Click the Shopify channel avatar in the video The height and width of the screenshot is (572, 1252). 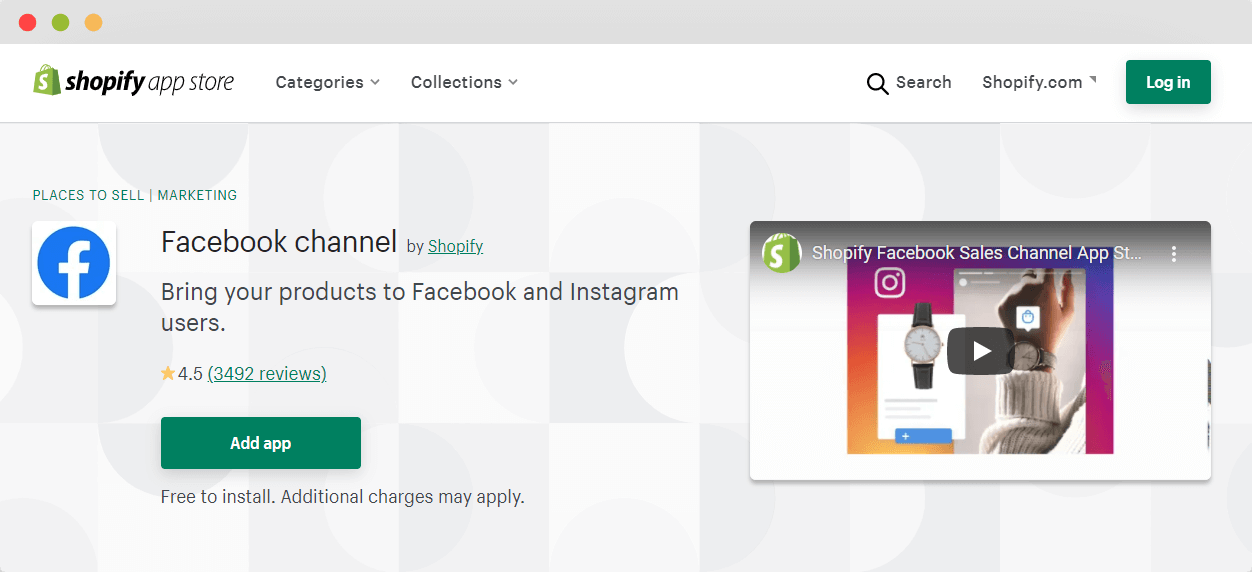click(782, 253)
